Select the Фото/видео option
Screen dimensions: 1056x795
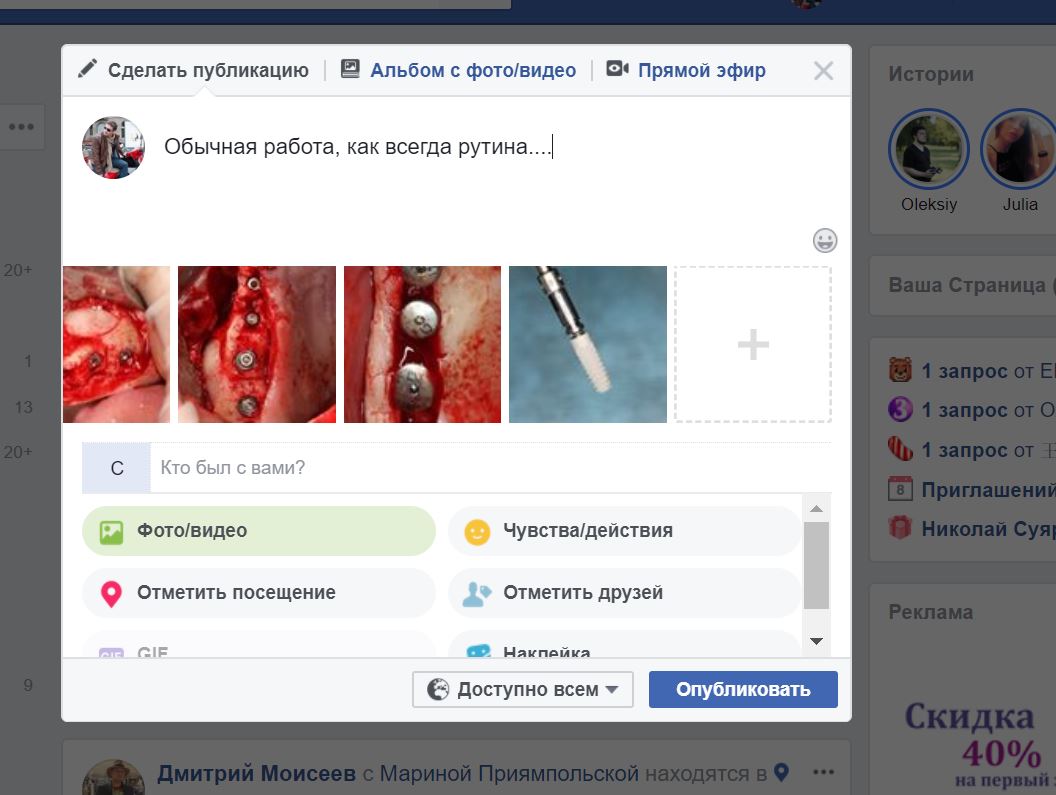point(259,531)
